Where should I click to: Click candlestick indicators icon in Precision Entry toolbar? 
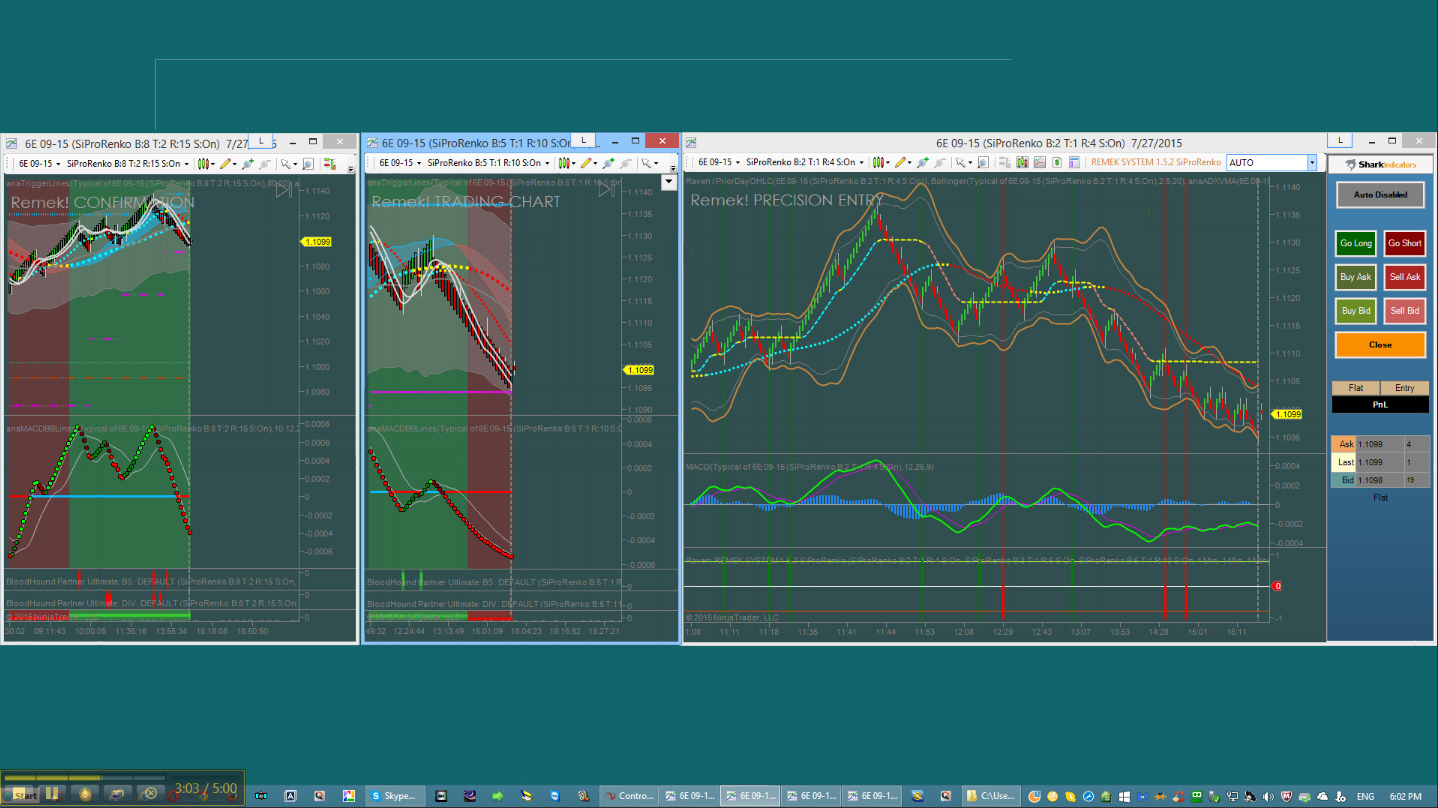(x=1023, y=162)
